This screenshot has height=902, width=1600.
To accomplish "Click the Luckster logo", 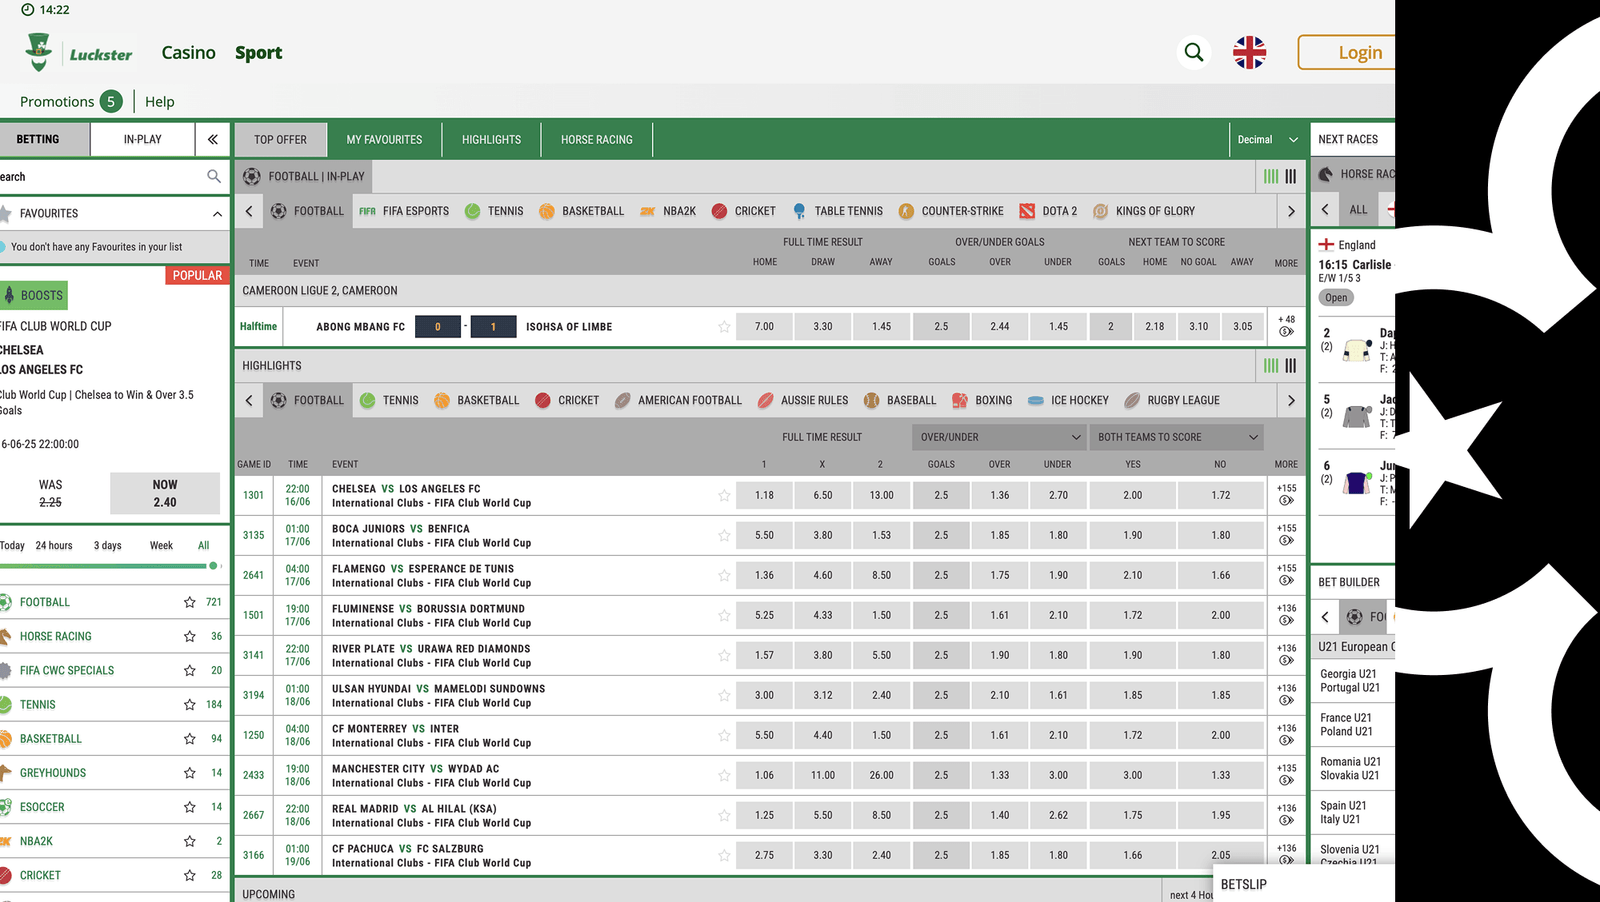I will click(80, 53).
